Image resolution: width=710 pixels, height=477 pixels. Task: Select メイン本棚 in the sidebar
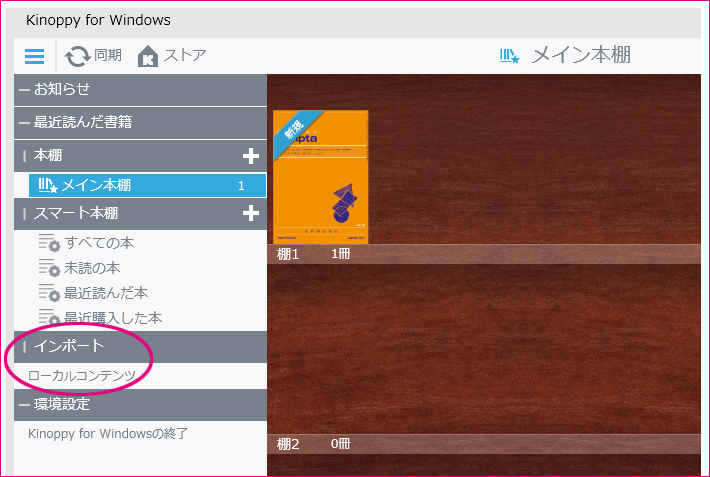click(148, 185)
